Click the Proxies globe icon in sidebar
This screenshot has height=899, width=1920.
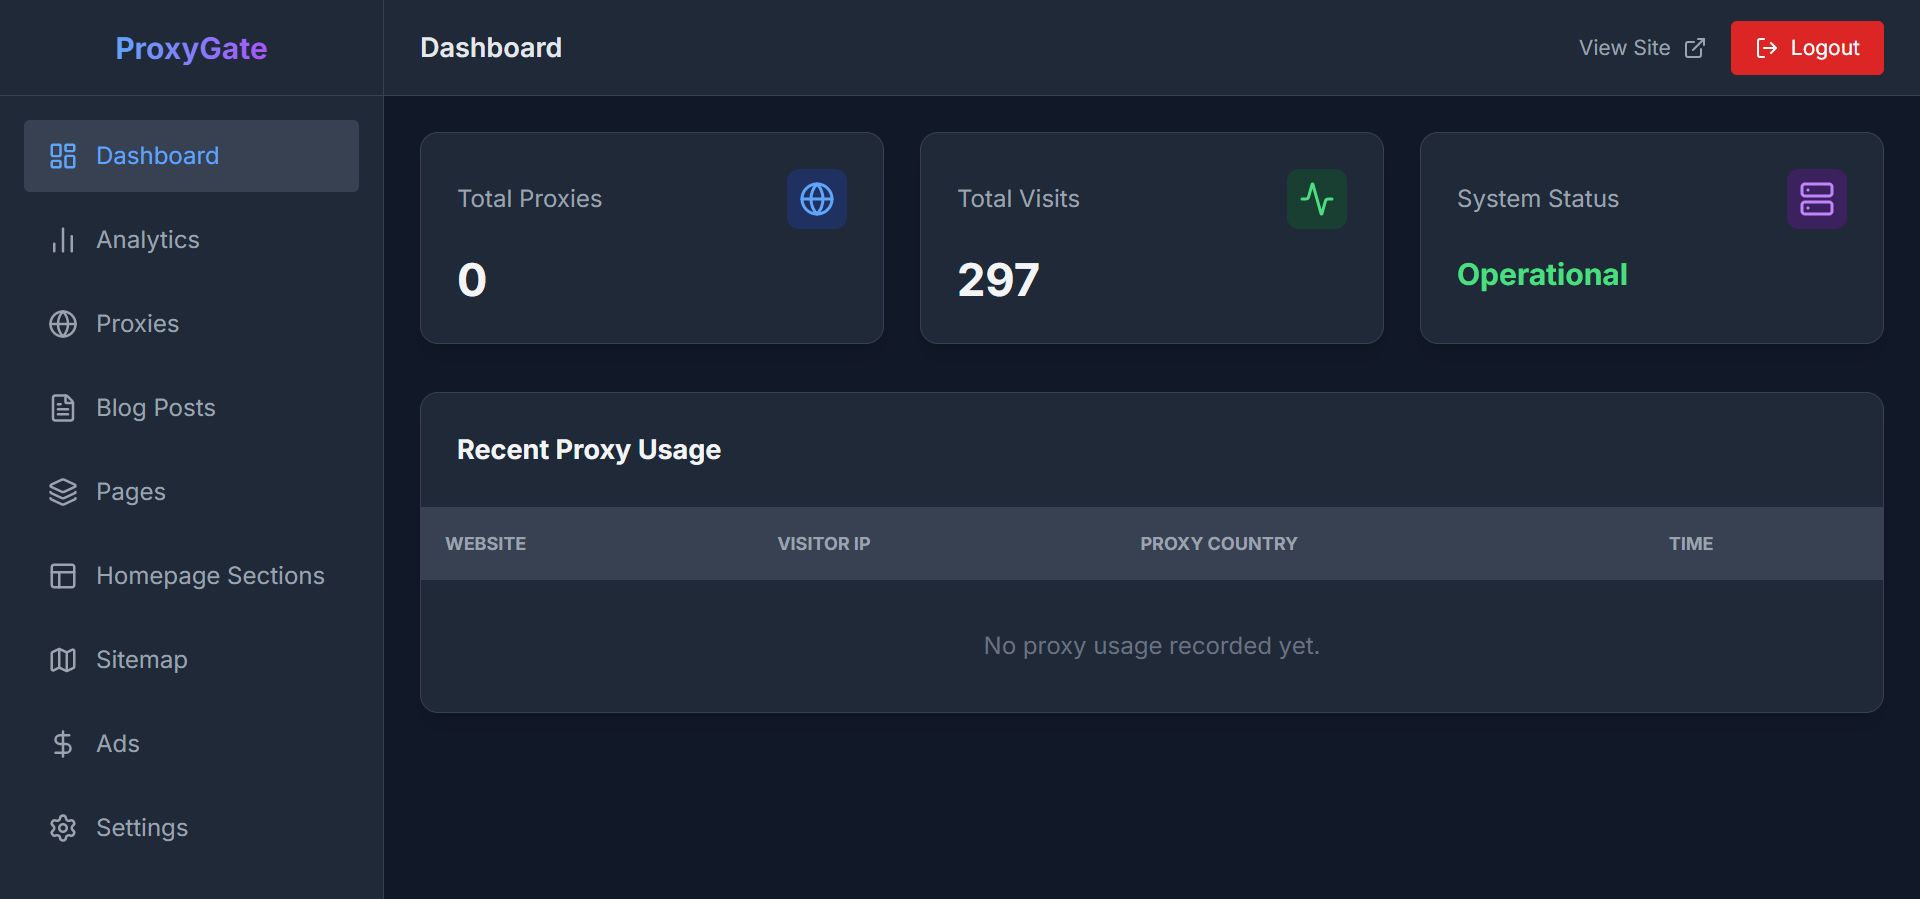63,324
